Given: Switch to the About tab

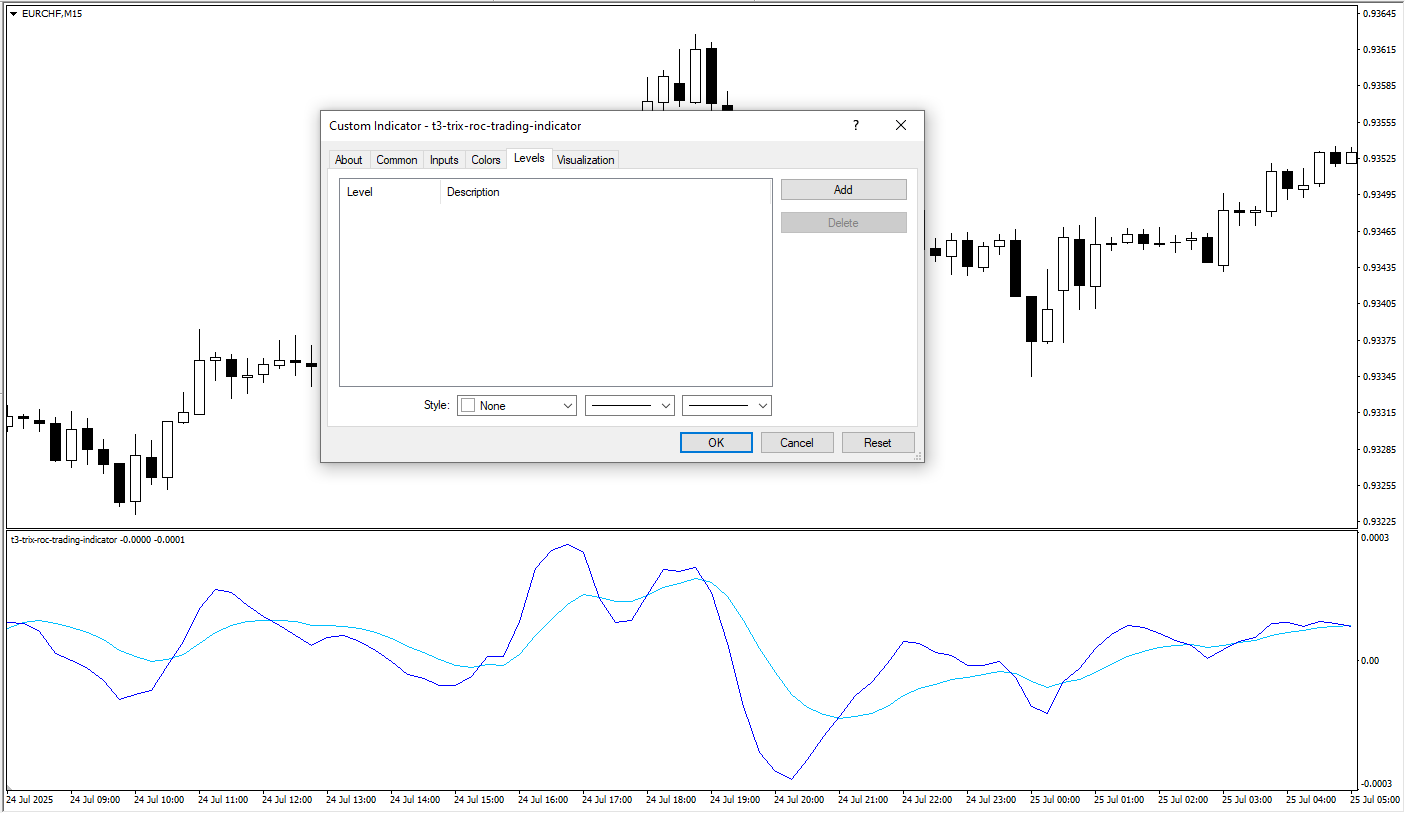Looking at the screenshot, I should (349, 160).
